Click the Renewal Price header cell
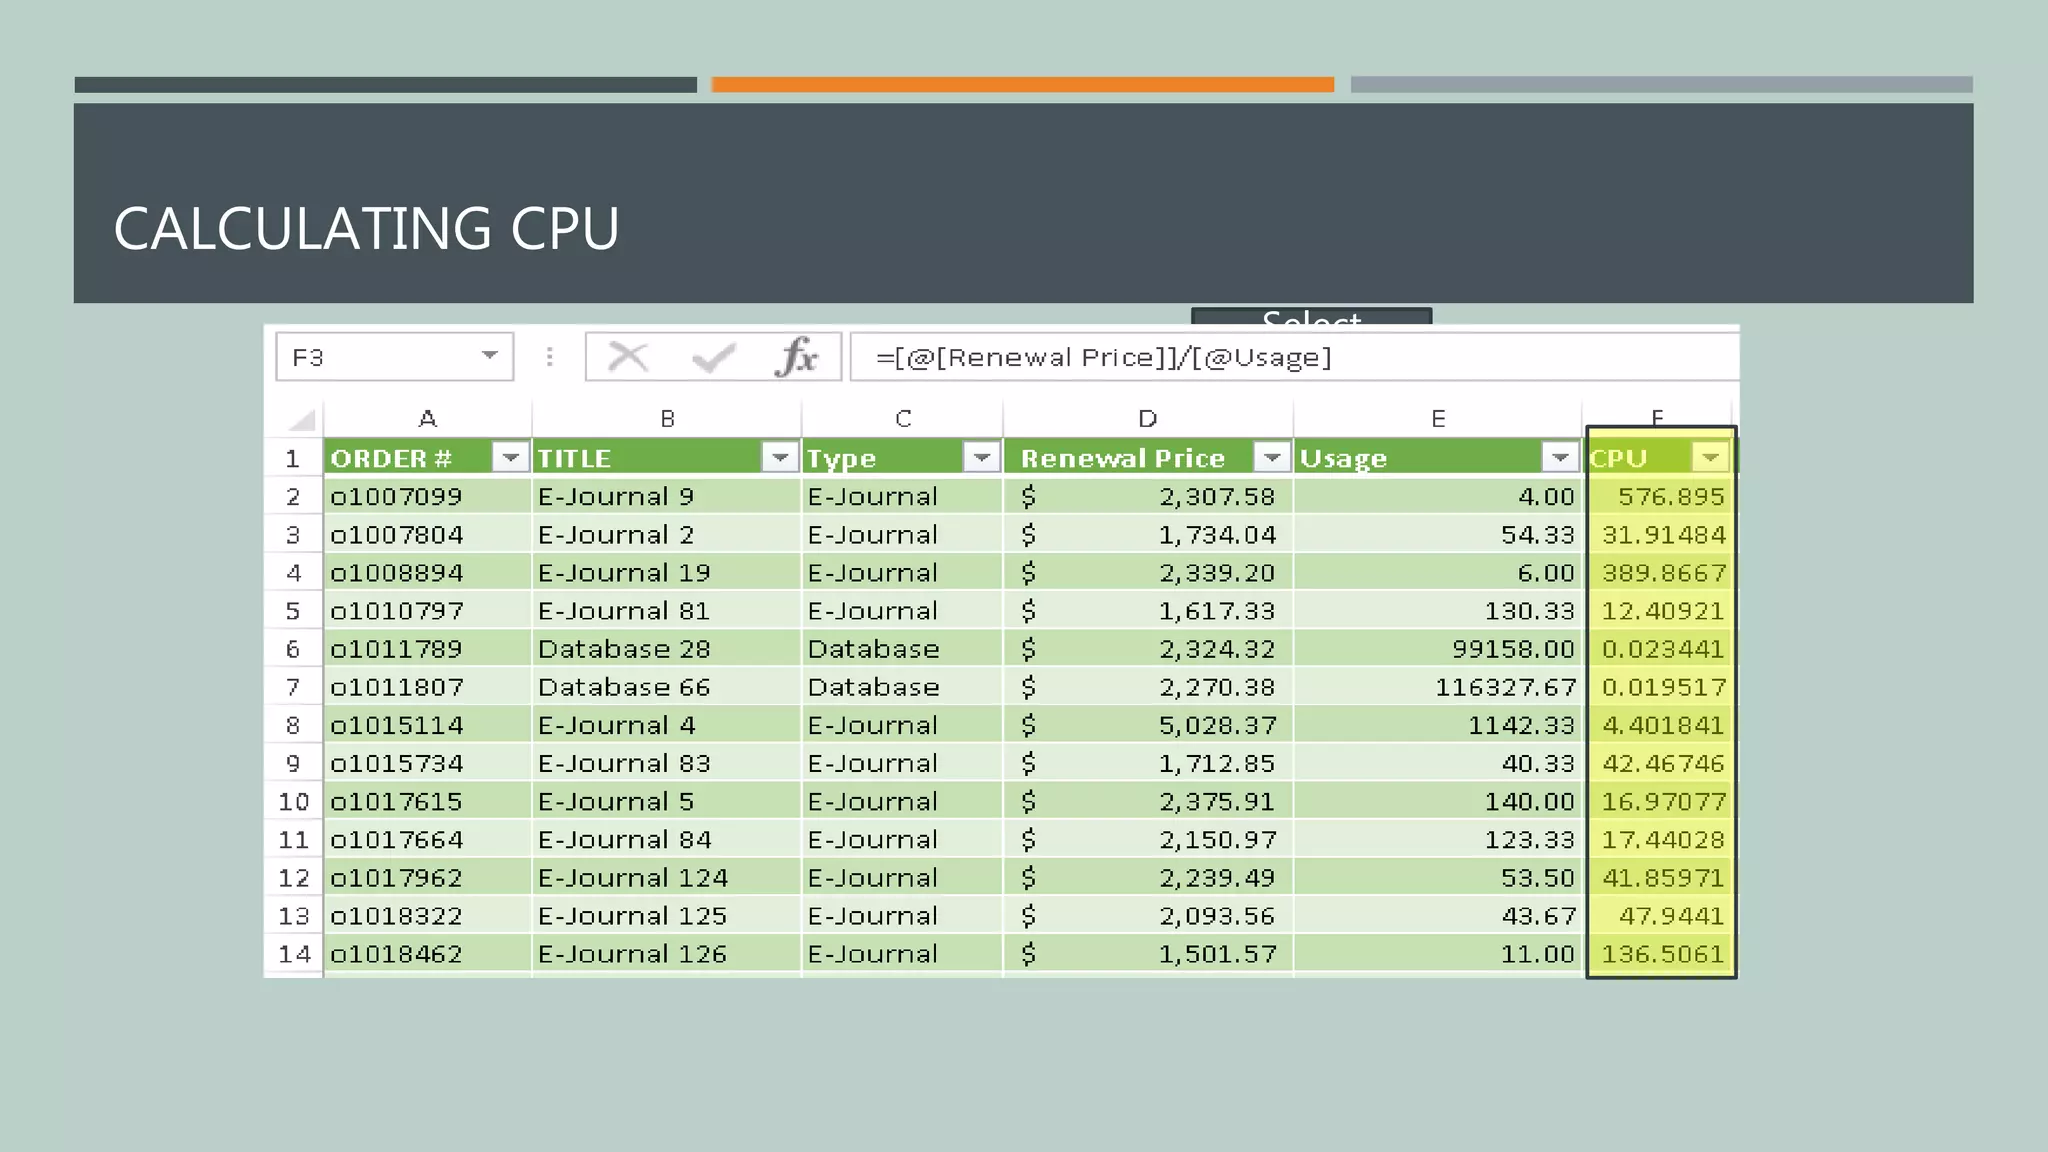Viewport: 2048px width, 1152px height. pos(1148,458)
